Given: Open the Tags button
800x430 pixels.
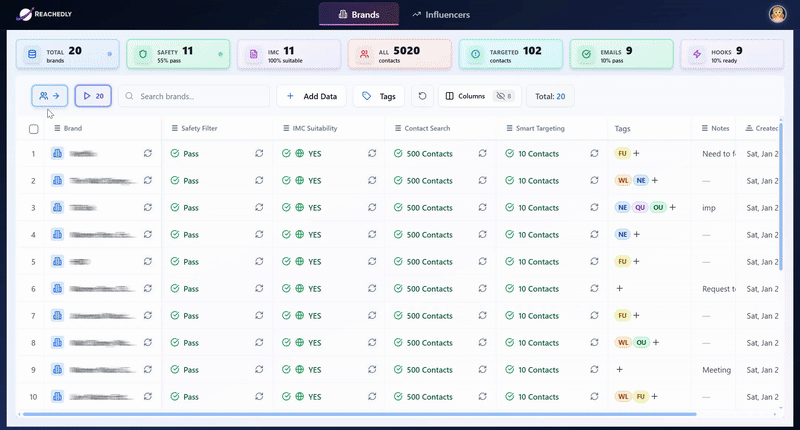Looking at the screenshot, I should click(x=379, y=96).
